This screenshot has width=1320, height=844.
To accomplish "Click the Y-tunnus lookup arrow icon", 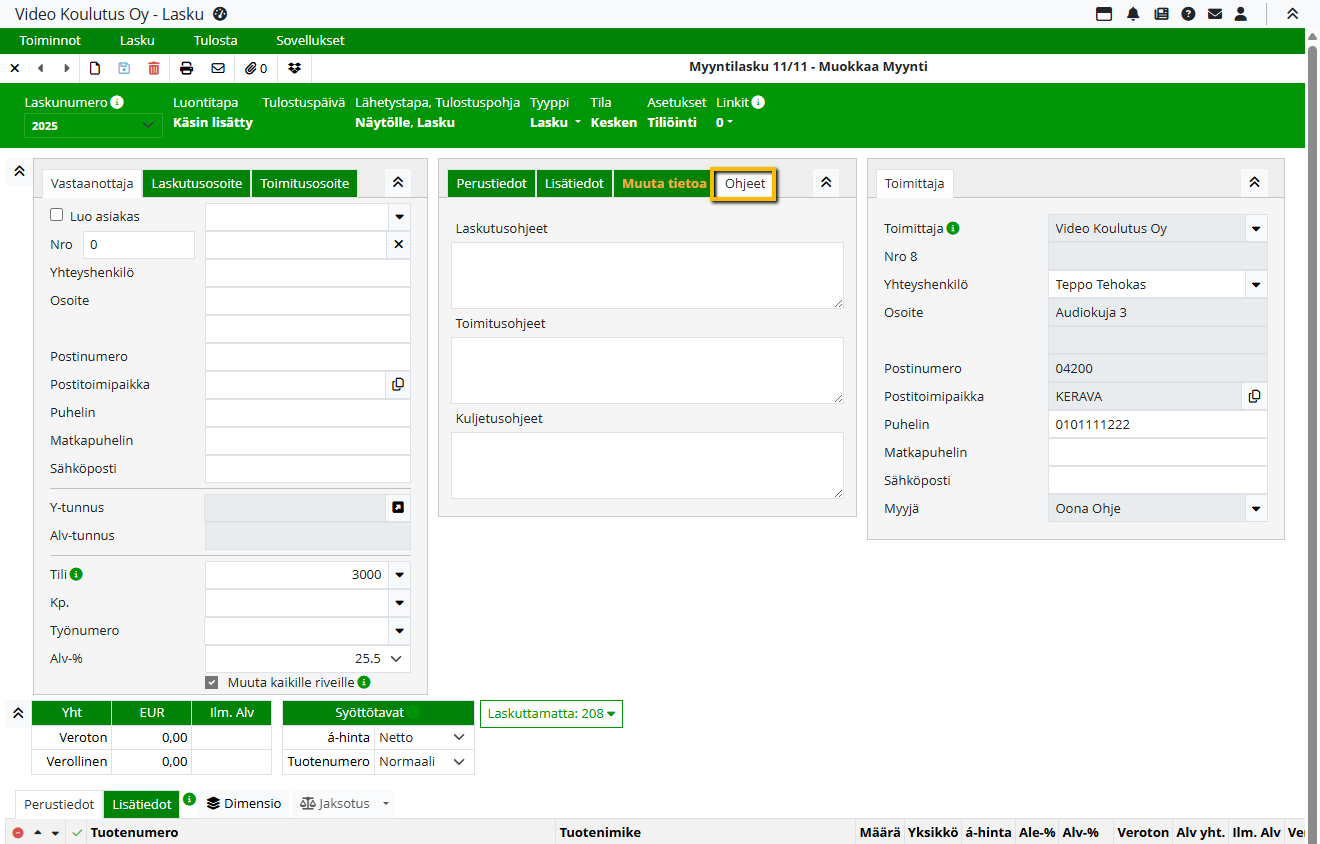I will 398,508.
